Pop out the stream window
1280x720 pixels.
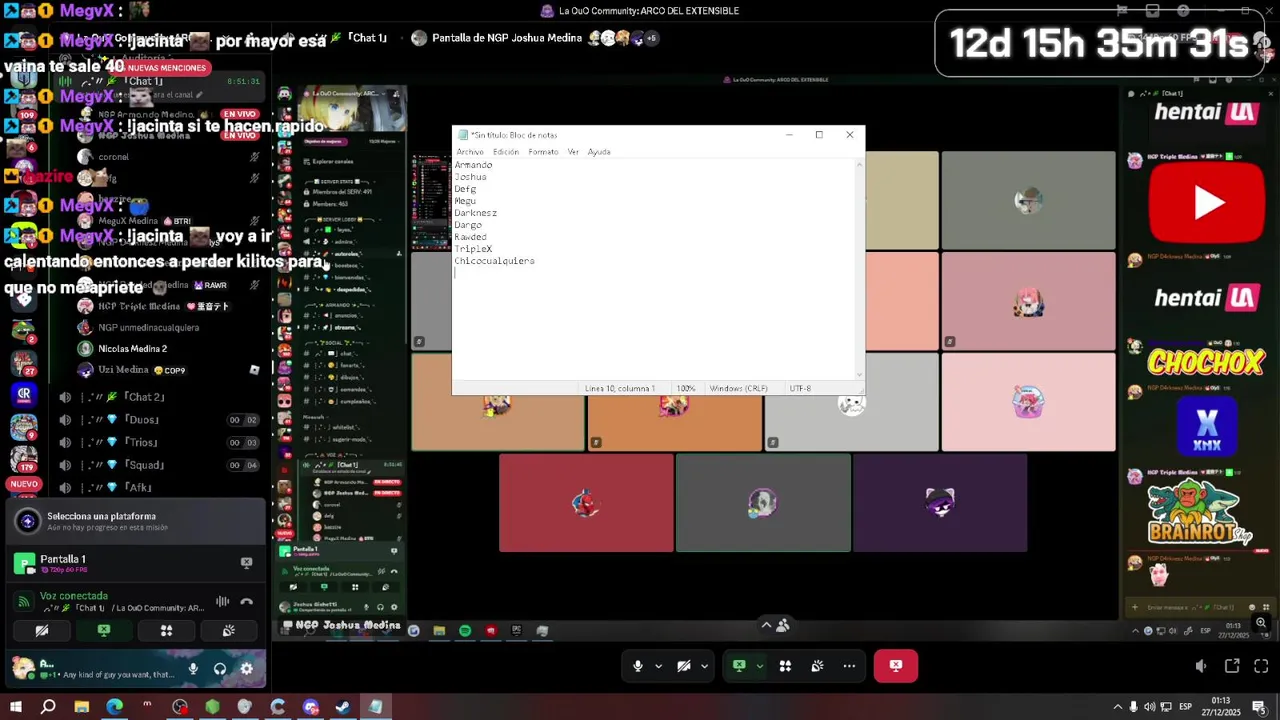point(1232,666)
